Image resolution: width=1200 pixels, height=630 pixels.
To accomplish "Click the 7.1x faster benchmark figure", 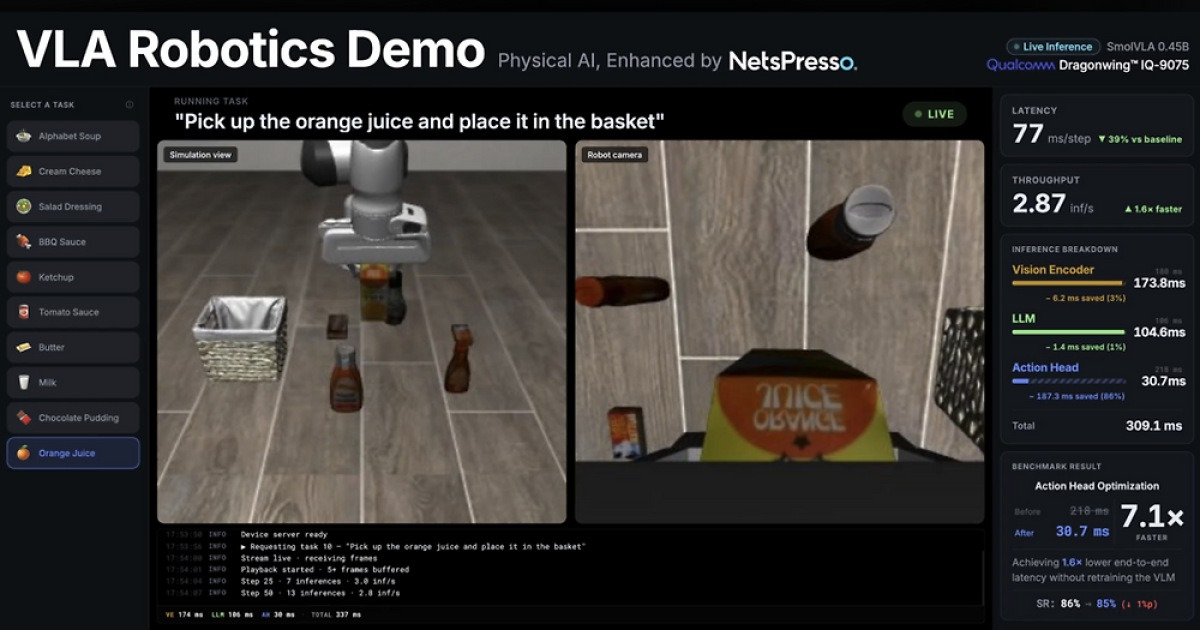I will [1151, 522].
